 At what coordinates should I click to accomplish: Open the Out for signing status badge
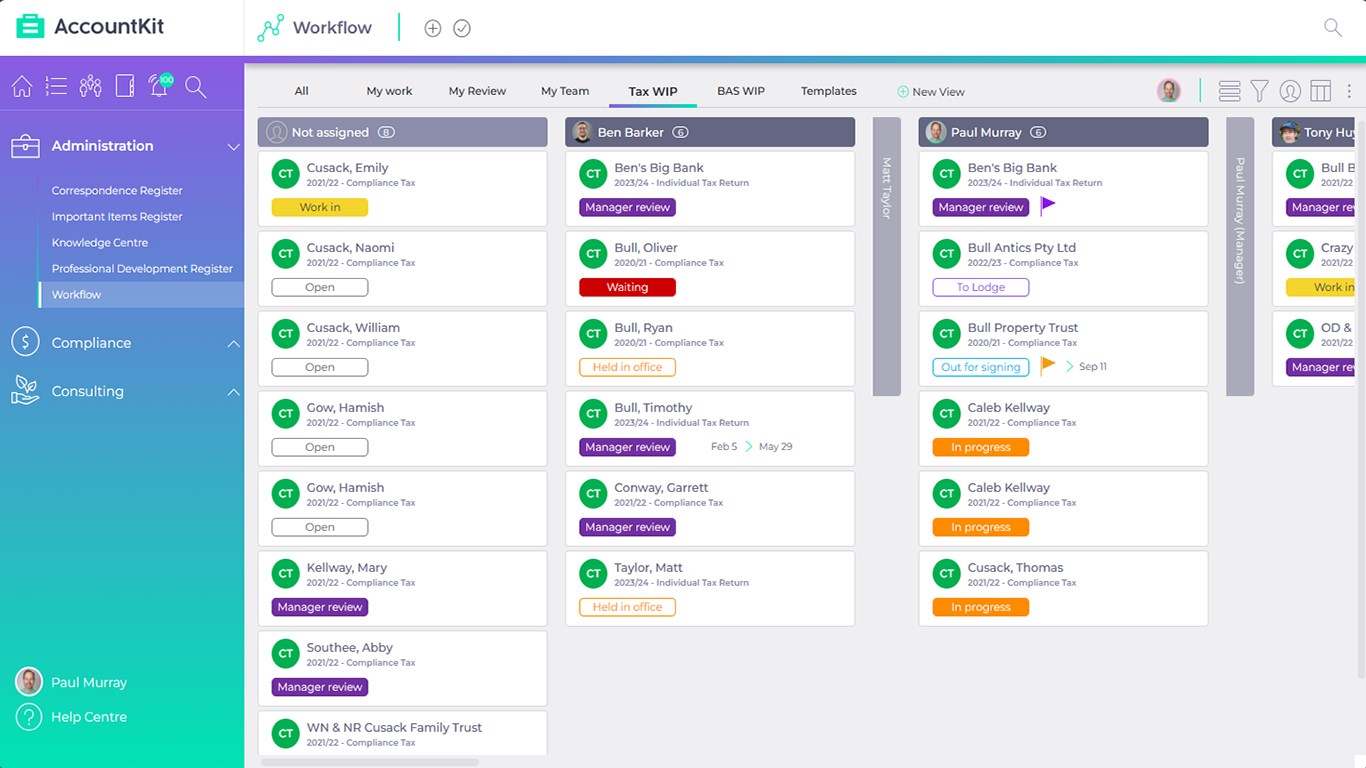tap(981, 367)
